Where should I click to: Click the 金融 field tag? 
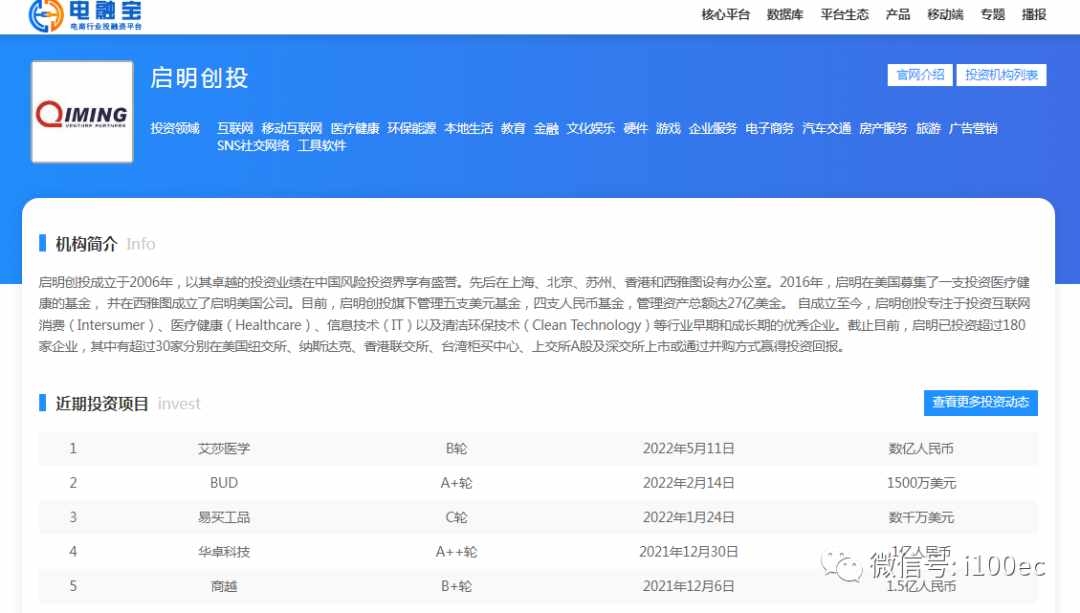[546, 128]
